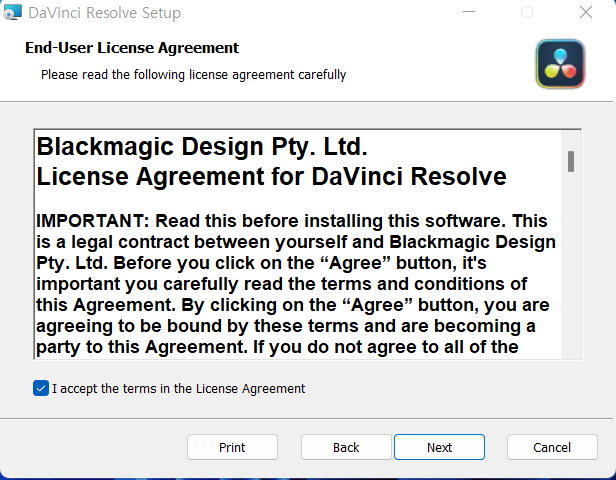Click the 'End-User License Agreement' title
616x480 pixels.
click(132, 48)
